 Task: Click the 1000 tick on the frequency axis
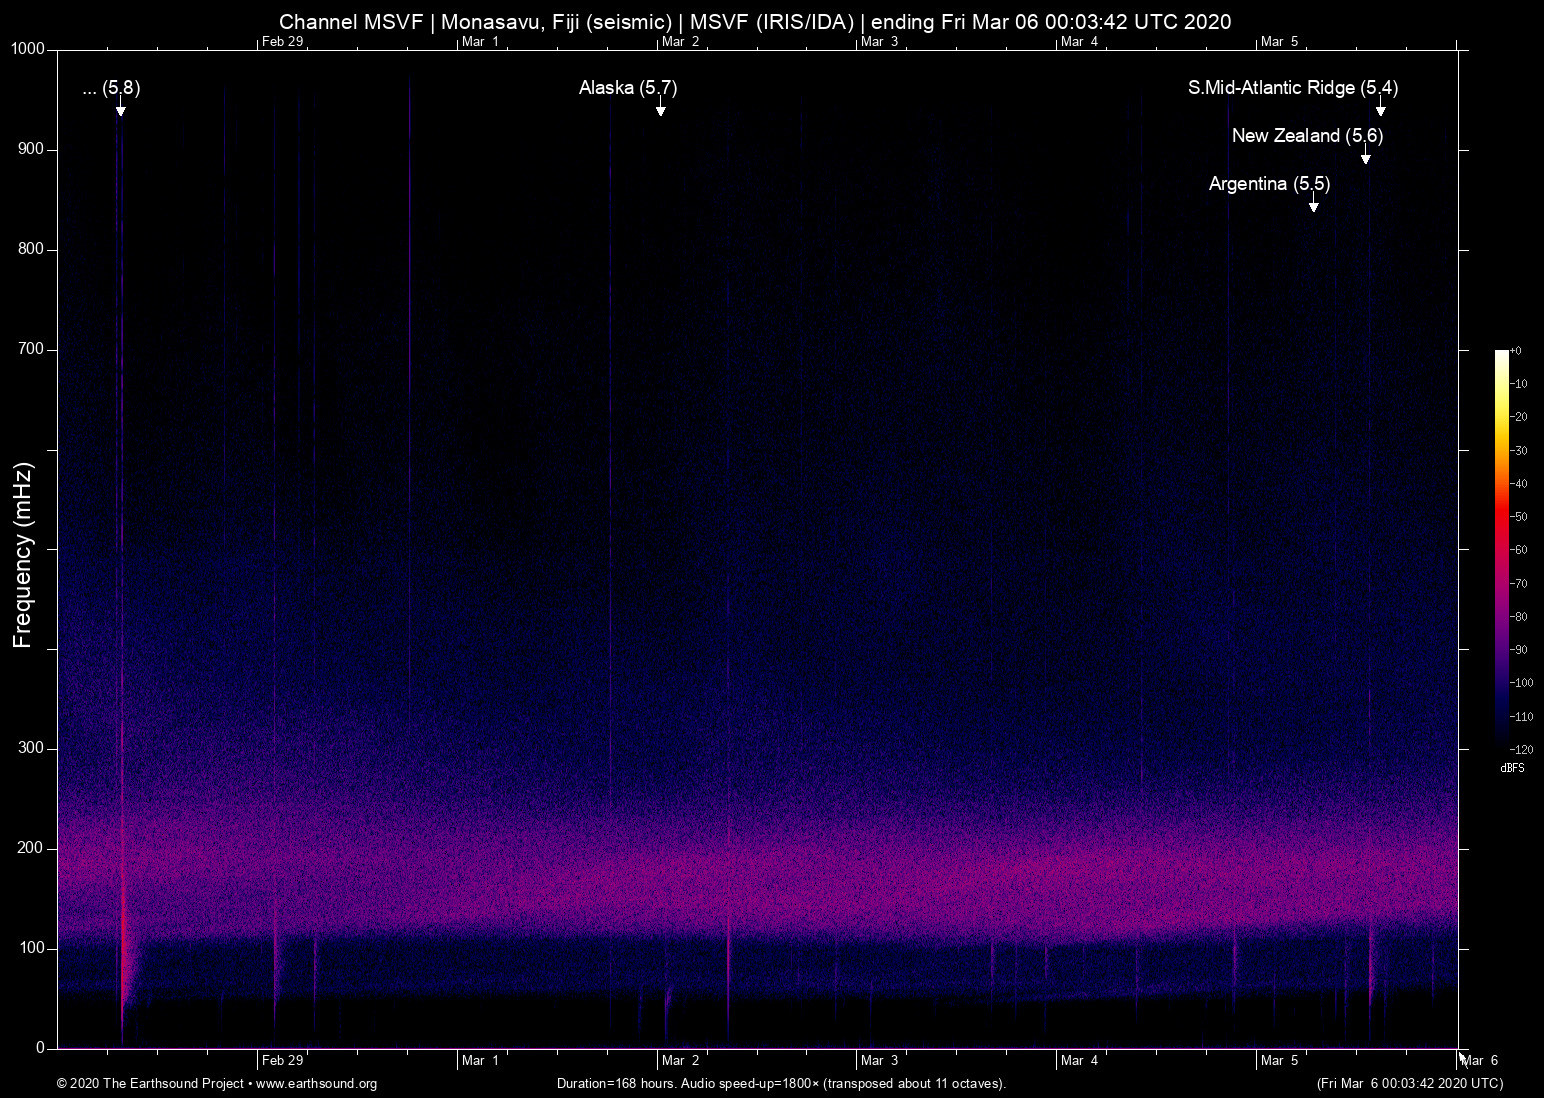pyautogui.click(x=28, y=49)
